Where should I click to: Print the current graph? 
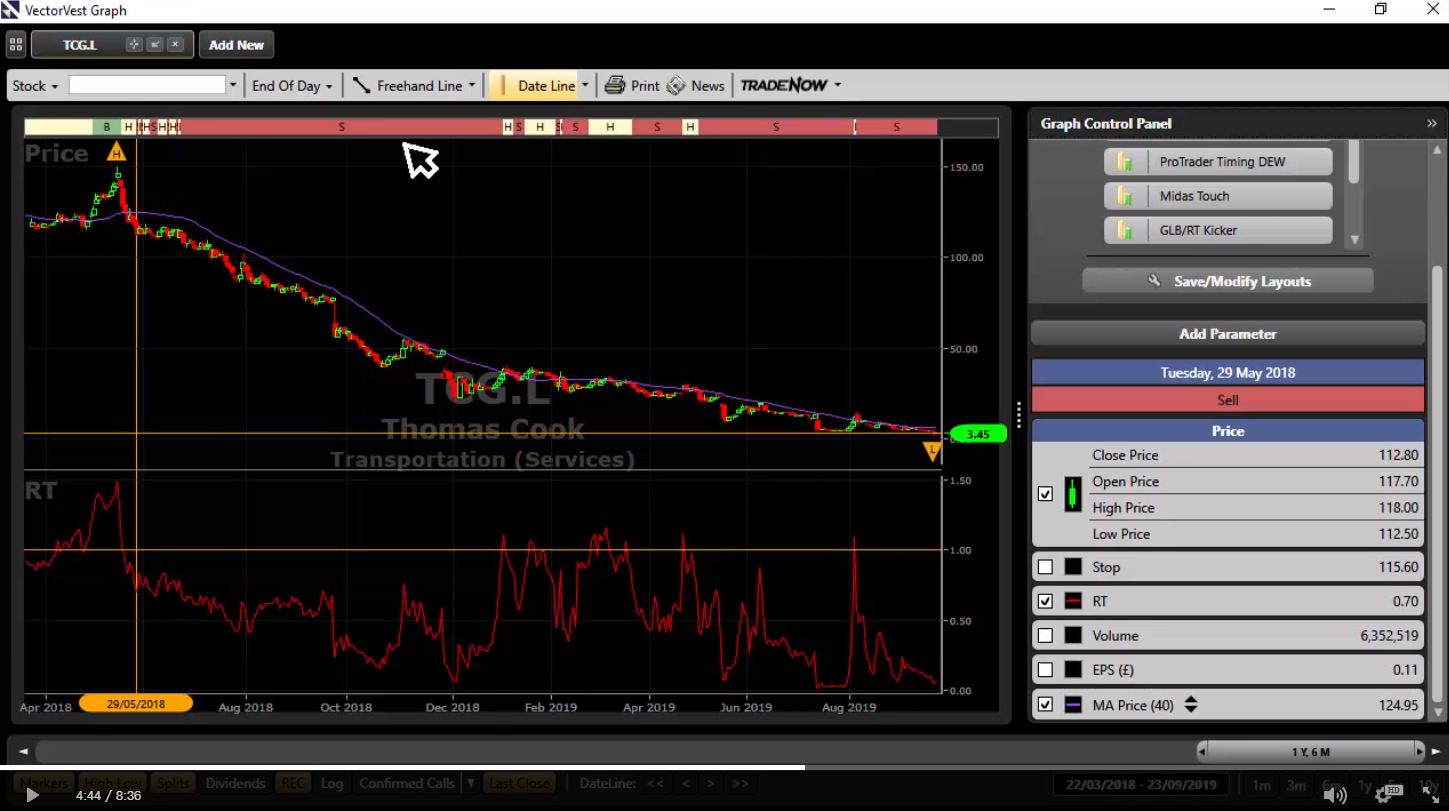632,86
